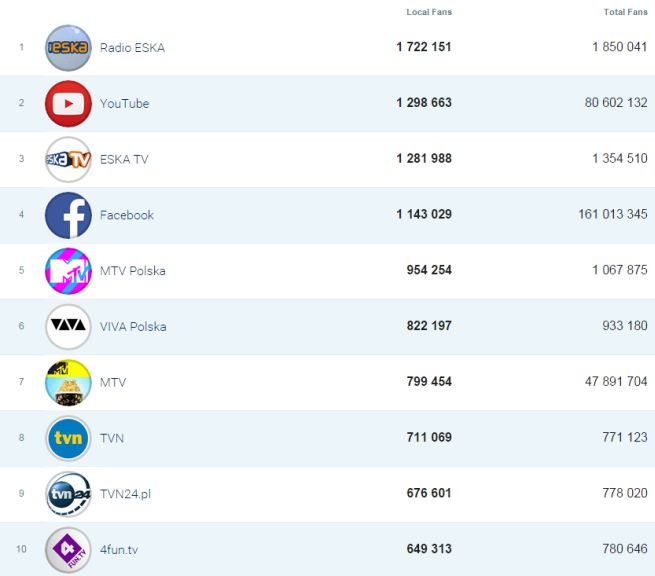Open the YouTube page link
This screenshot has width=655, height=576.
(124, 104)
